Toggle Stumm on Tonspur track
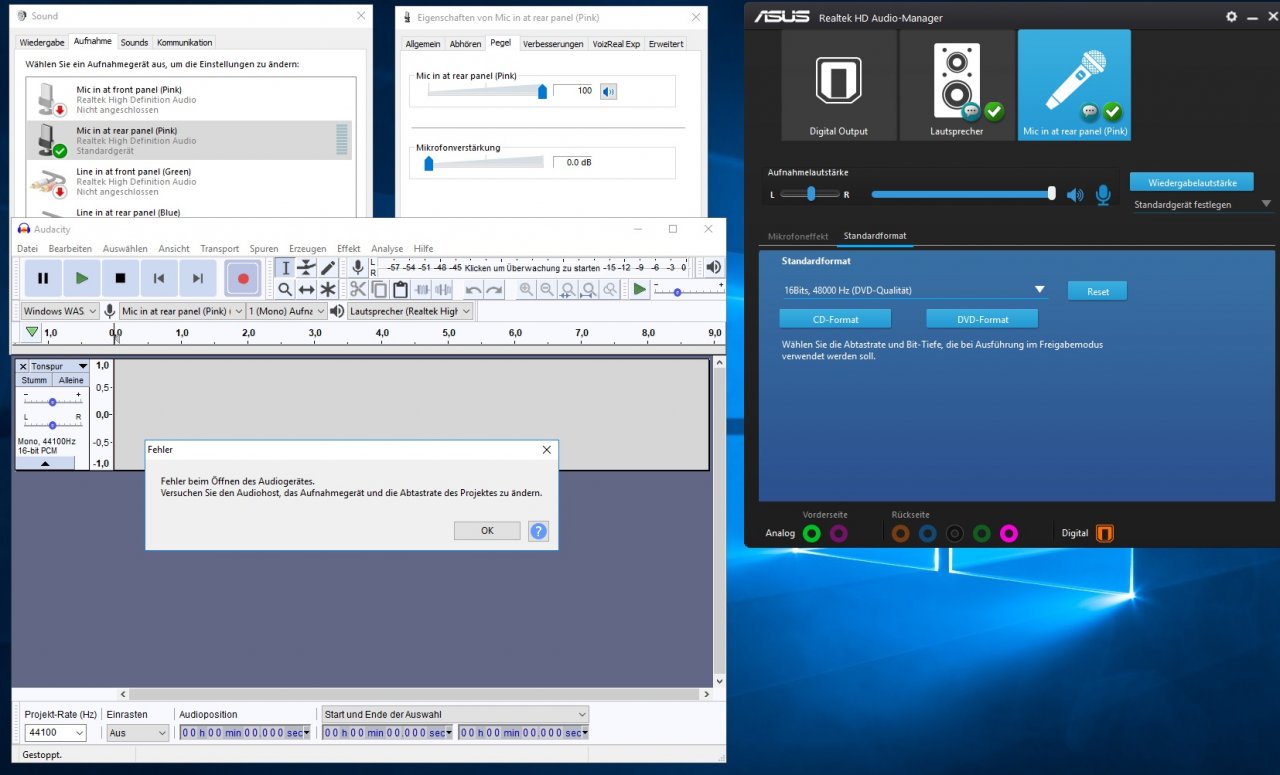The width and height of the screenshot is (1280, 775). click(34, 380)
